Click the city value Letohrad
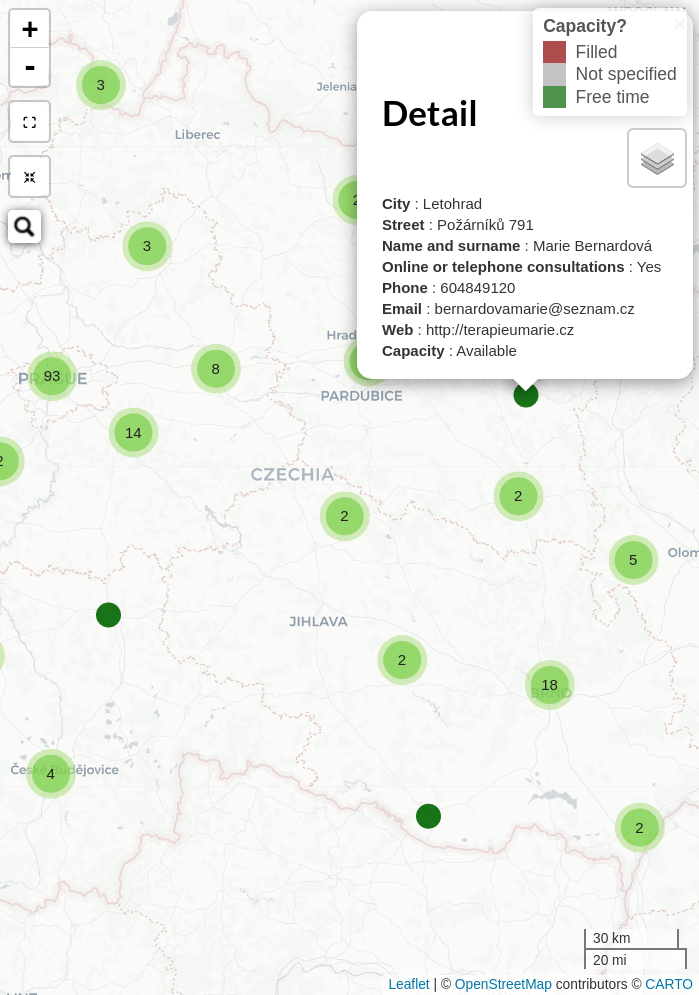Viewport: 699px width, 995px height. click(452, 204)
